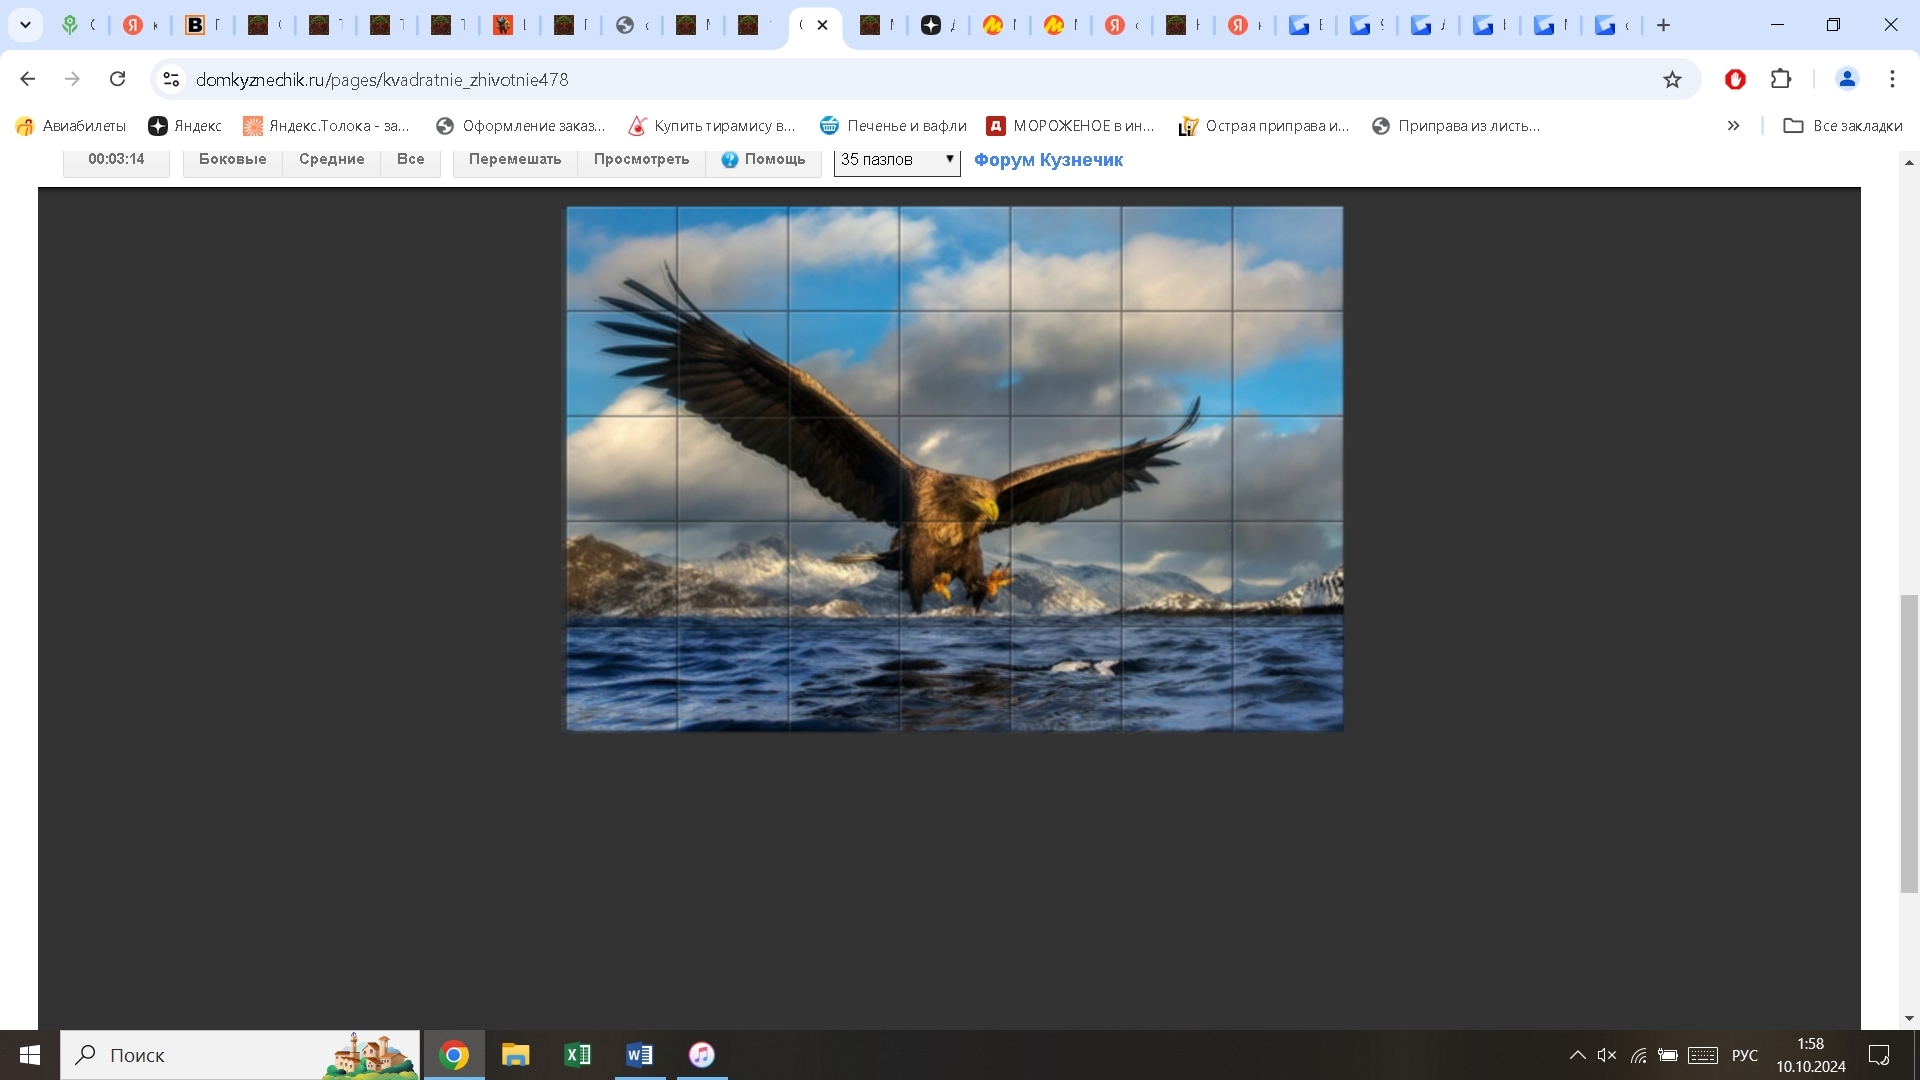Open the Приправа из листь bookmark

pyautogui.click(x=1456, y=126)
